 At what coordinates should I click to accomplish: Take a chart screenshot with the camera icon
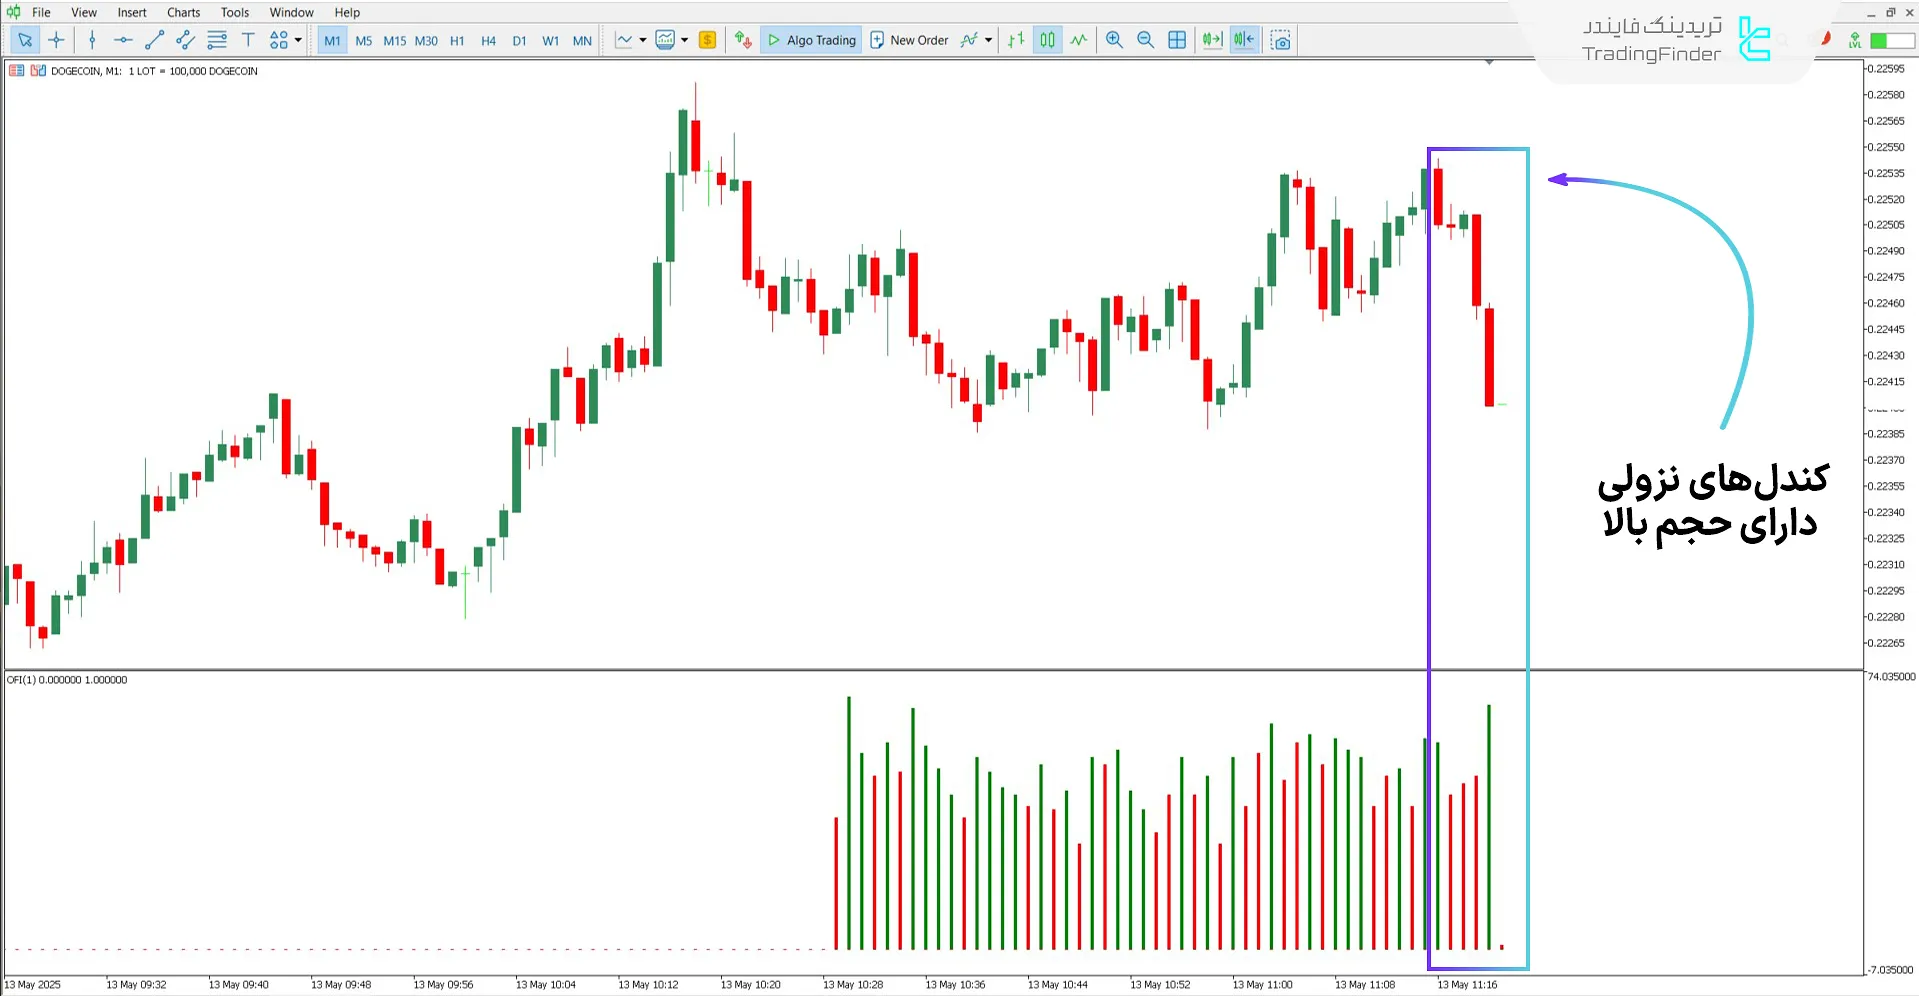pyautogui.click(x=1281, y=40)
